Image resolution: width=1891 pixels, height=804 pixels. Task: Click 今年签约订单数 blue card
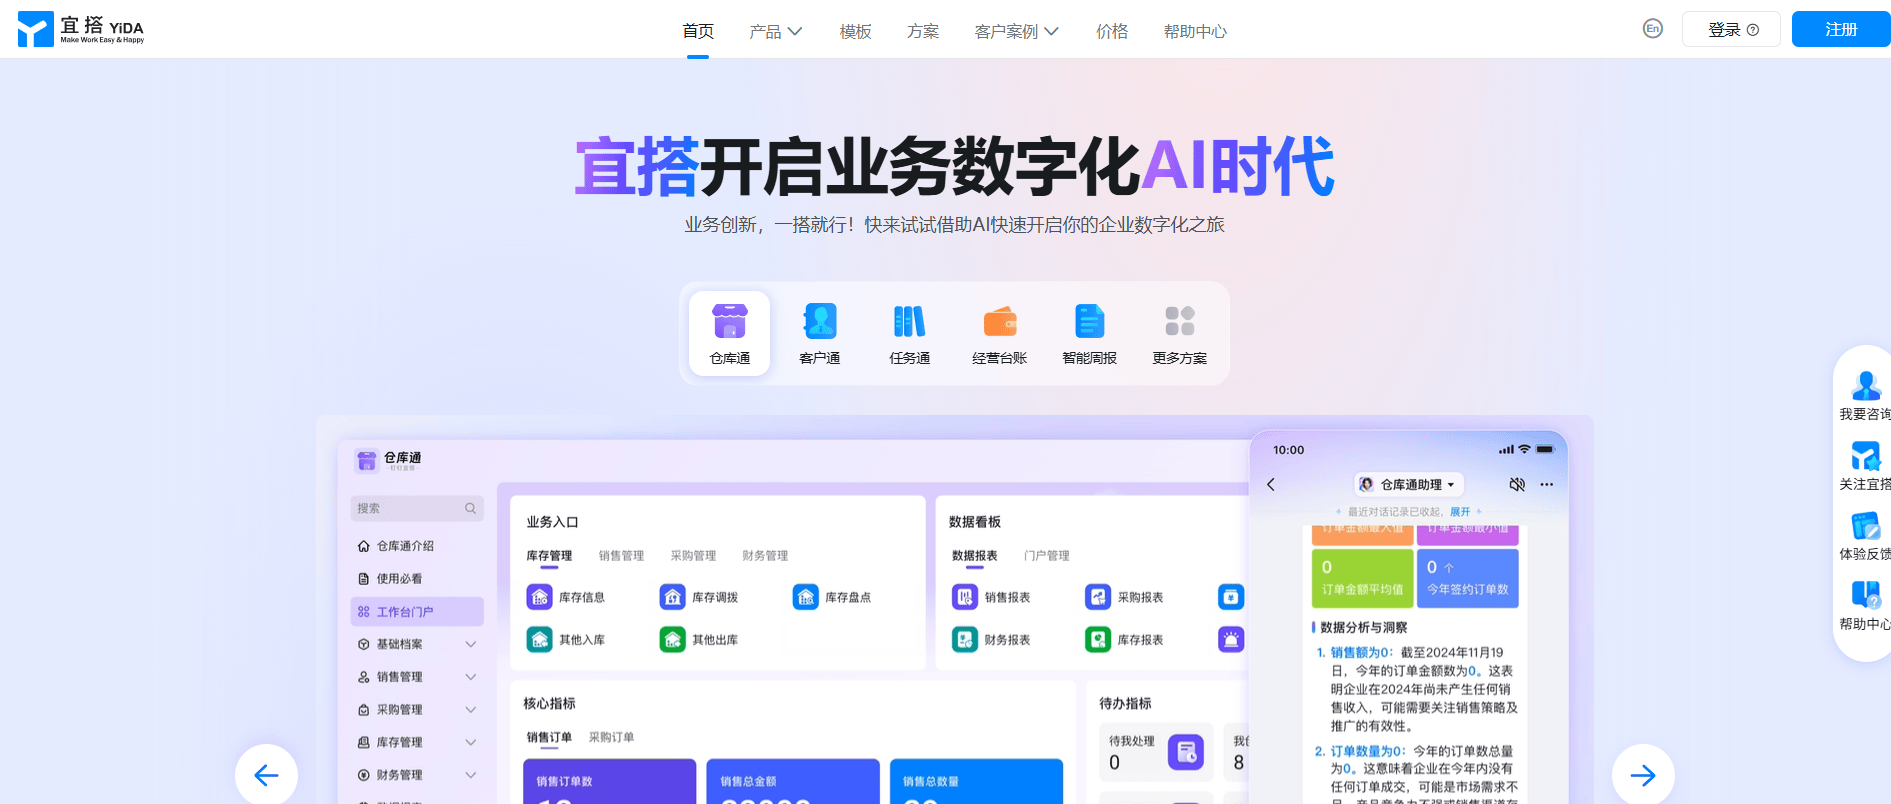click(1467, 578)
